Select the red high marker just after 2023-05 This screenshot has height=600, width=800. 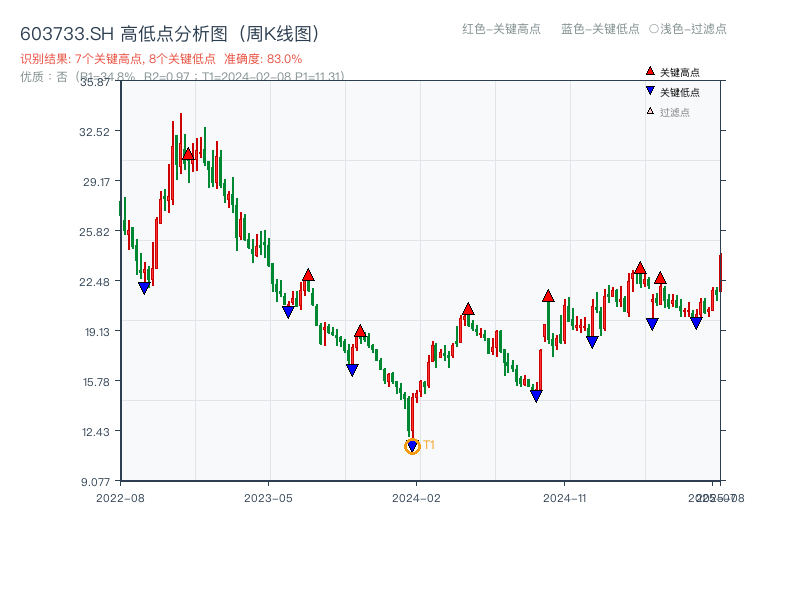(308, 275)
